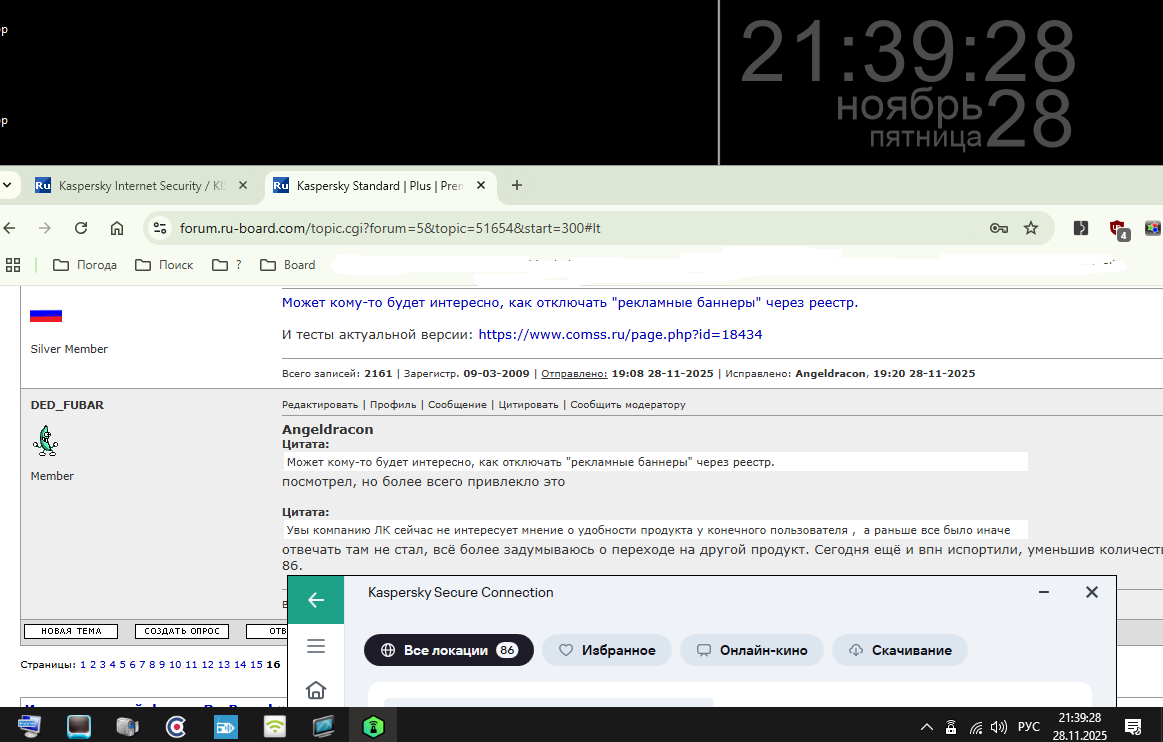
Task: Minimize the Kaspersky Secure Connection window
Action: click(x=1044, y=592)
